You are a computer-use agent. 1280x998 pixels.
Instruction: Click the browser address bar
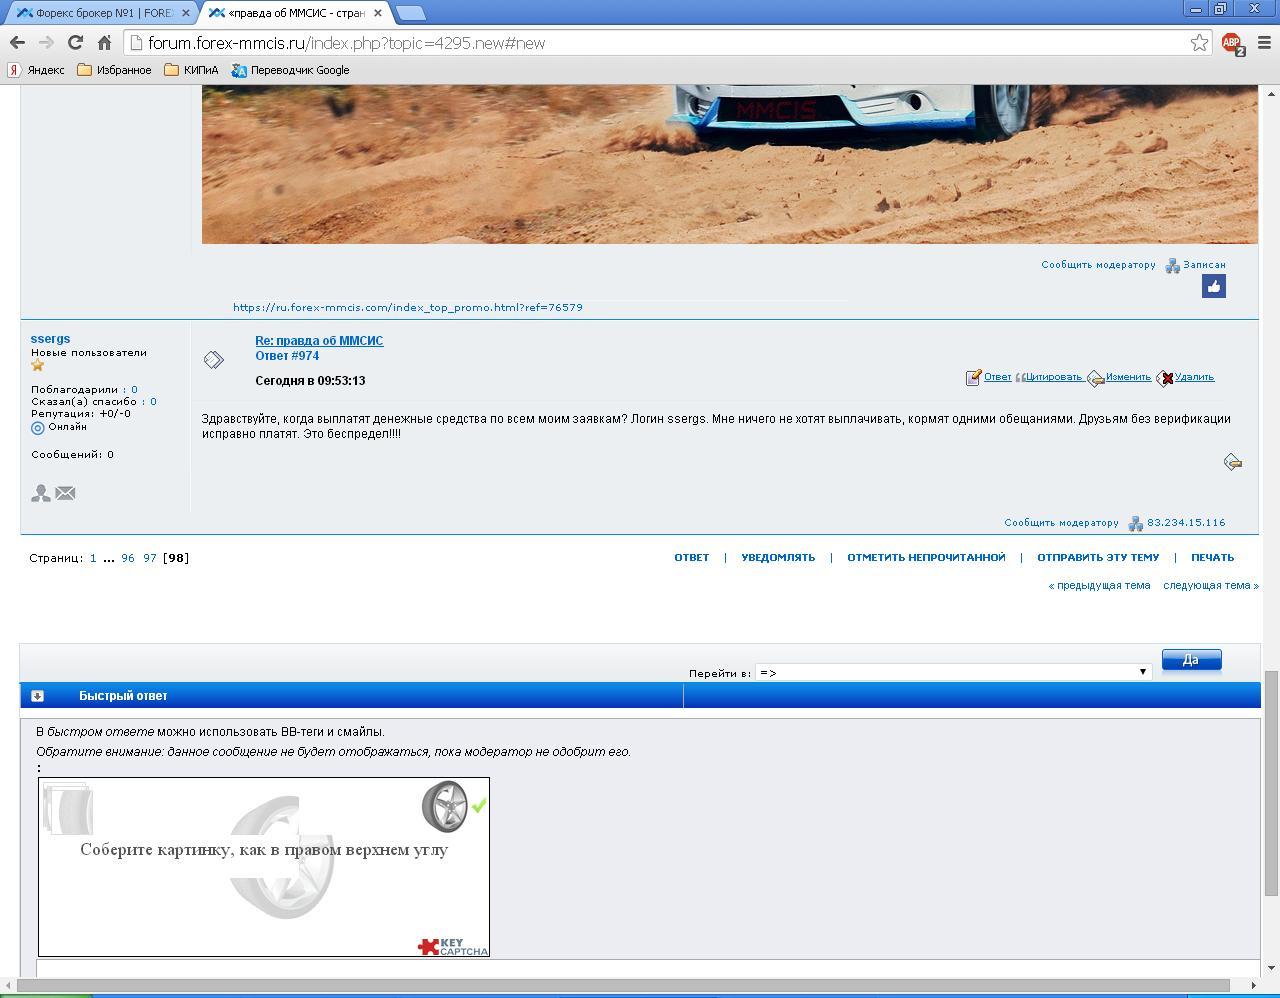coord(660,43)
